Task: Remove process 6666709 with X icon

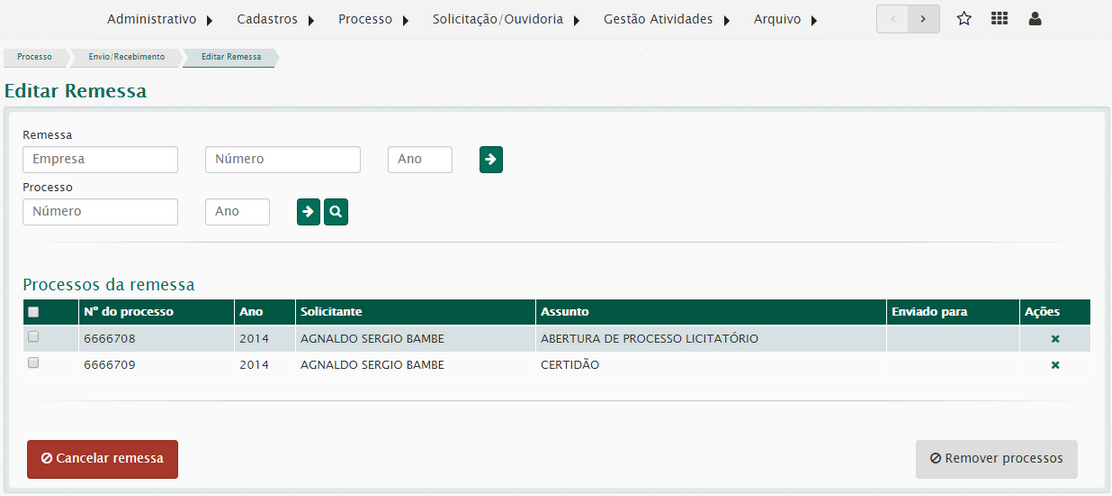Action: [x=1055, y=365]
